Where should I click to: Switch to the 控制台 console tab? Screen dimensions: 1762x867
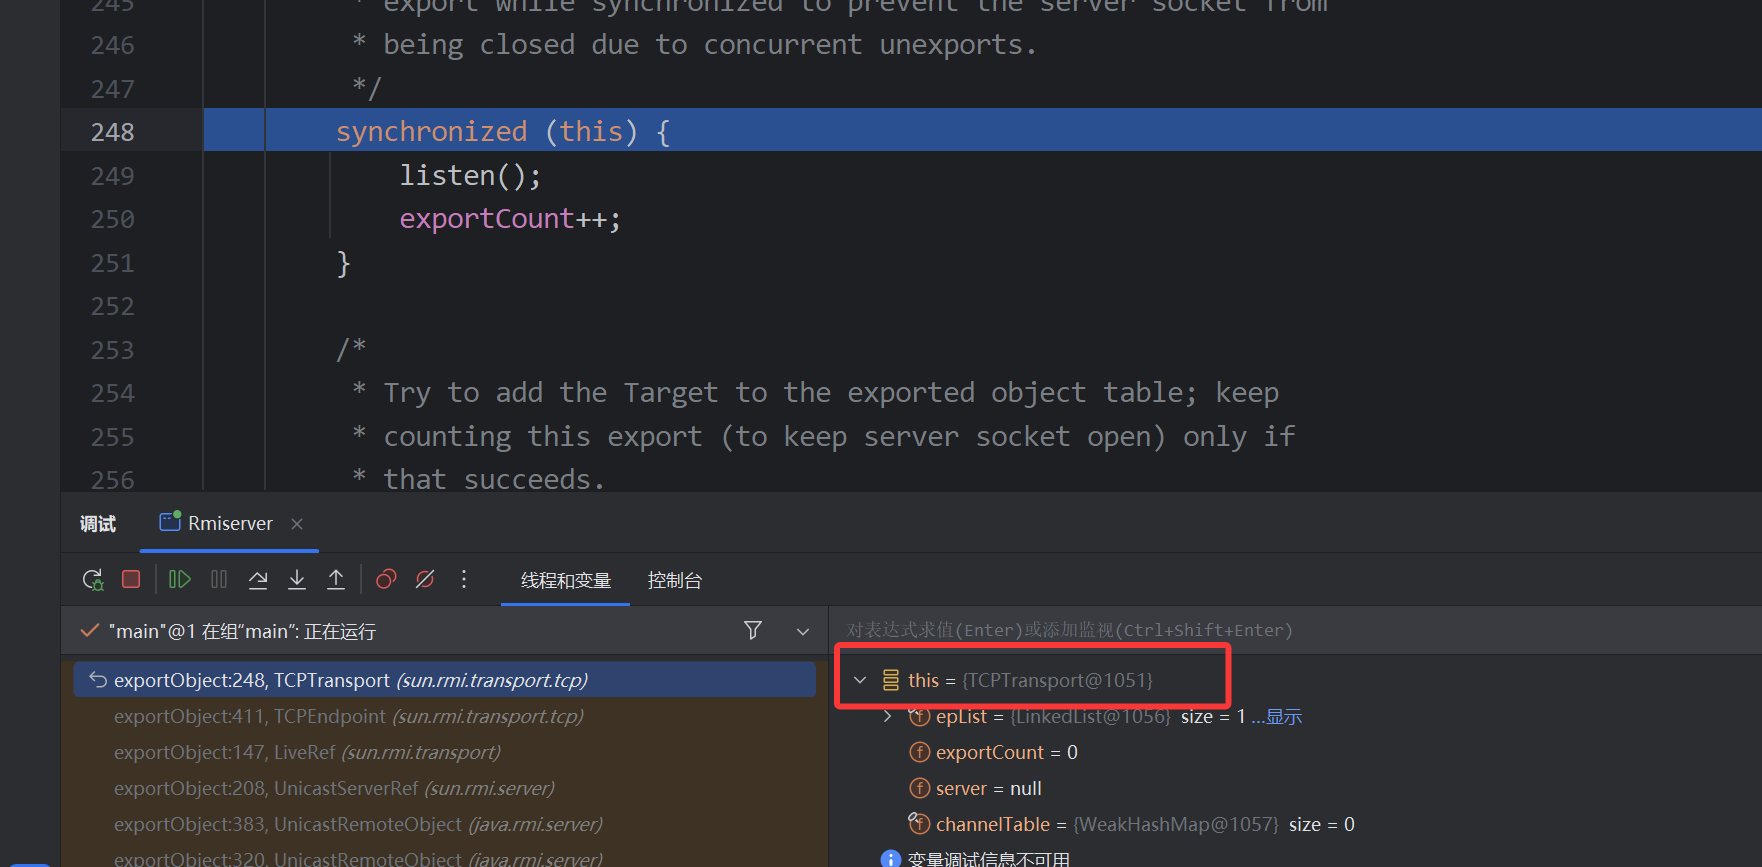coord(674,581)
